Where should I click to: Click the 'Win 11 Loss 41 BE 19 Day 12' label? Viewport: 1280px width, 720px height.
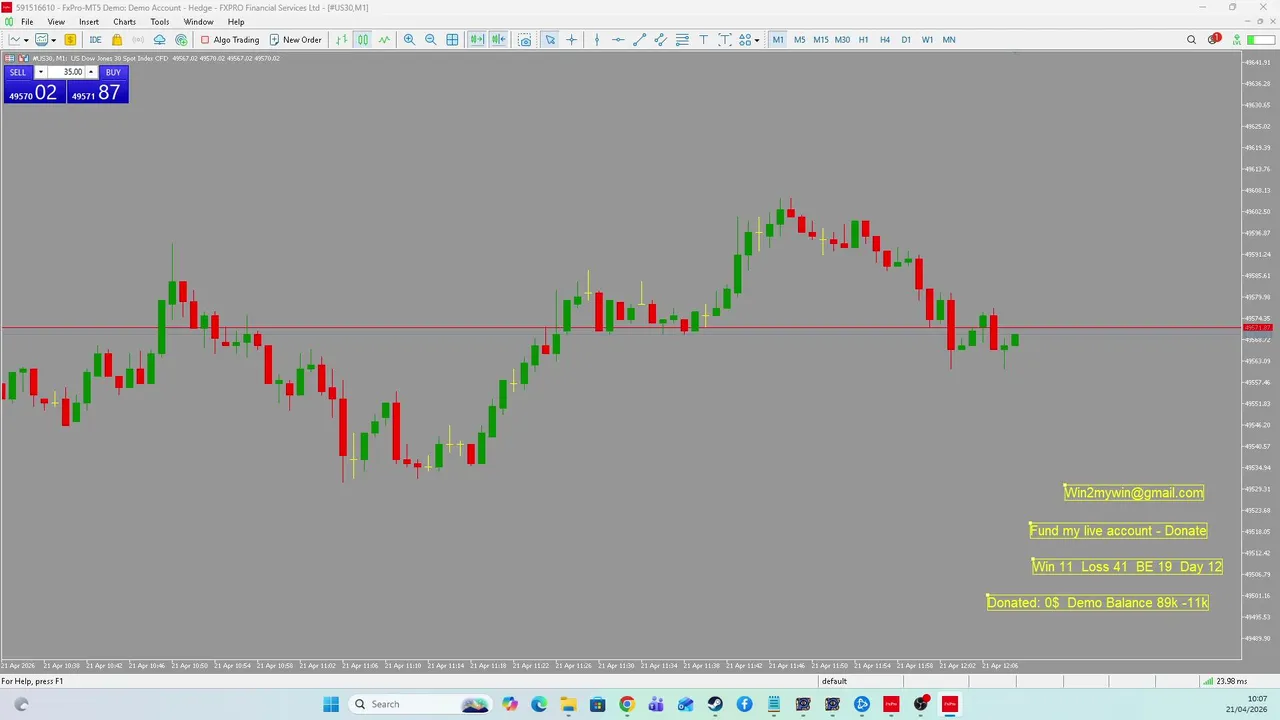coord(1127,567)
